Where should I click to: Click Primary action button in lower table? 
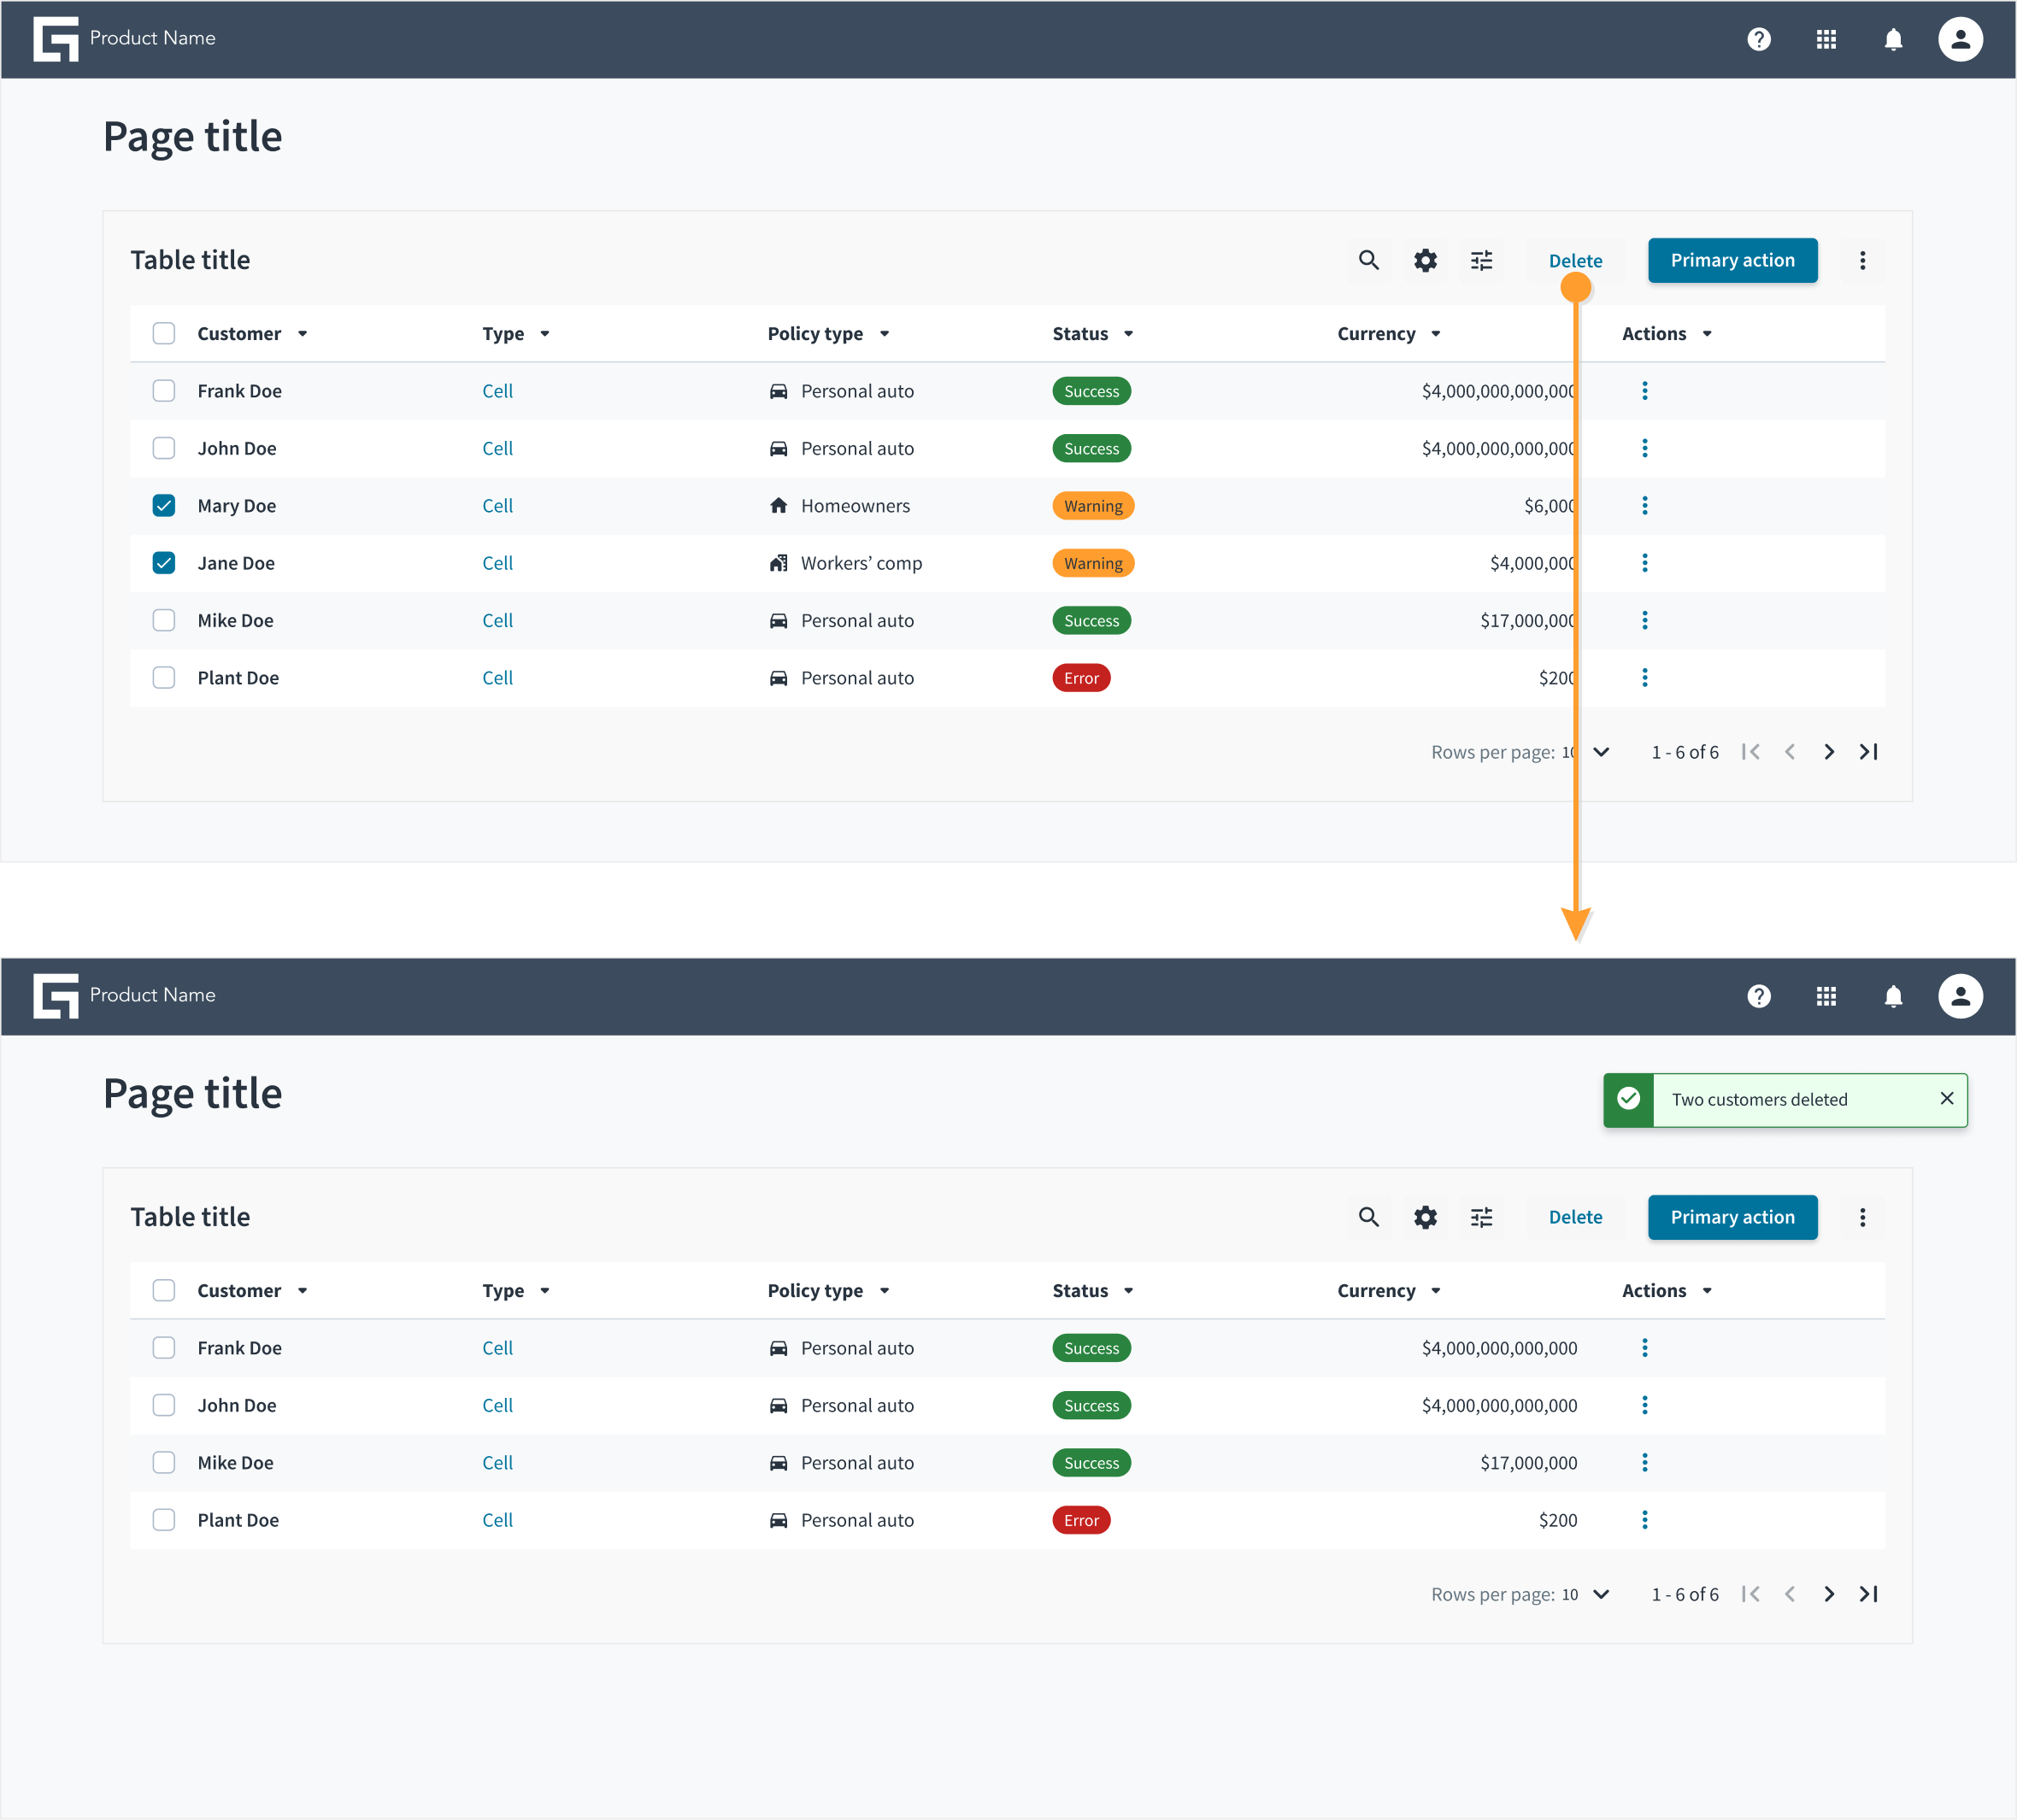pyautogui.click(x=1732, y=1217)
